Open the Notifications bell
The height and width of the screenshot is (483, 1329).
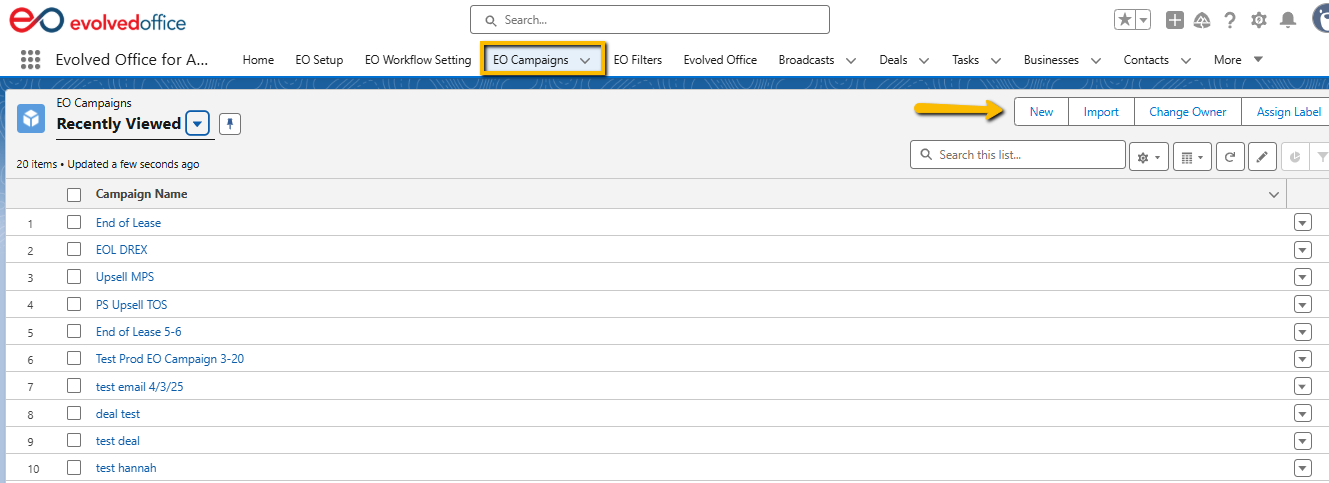click(x=1288, y=20)
